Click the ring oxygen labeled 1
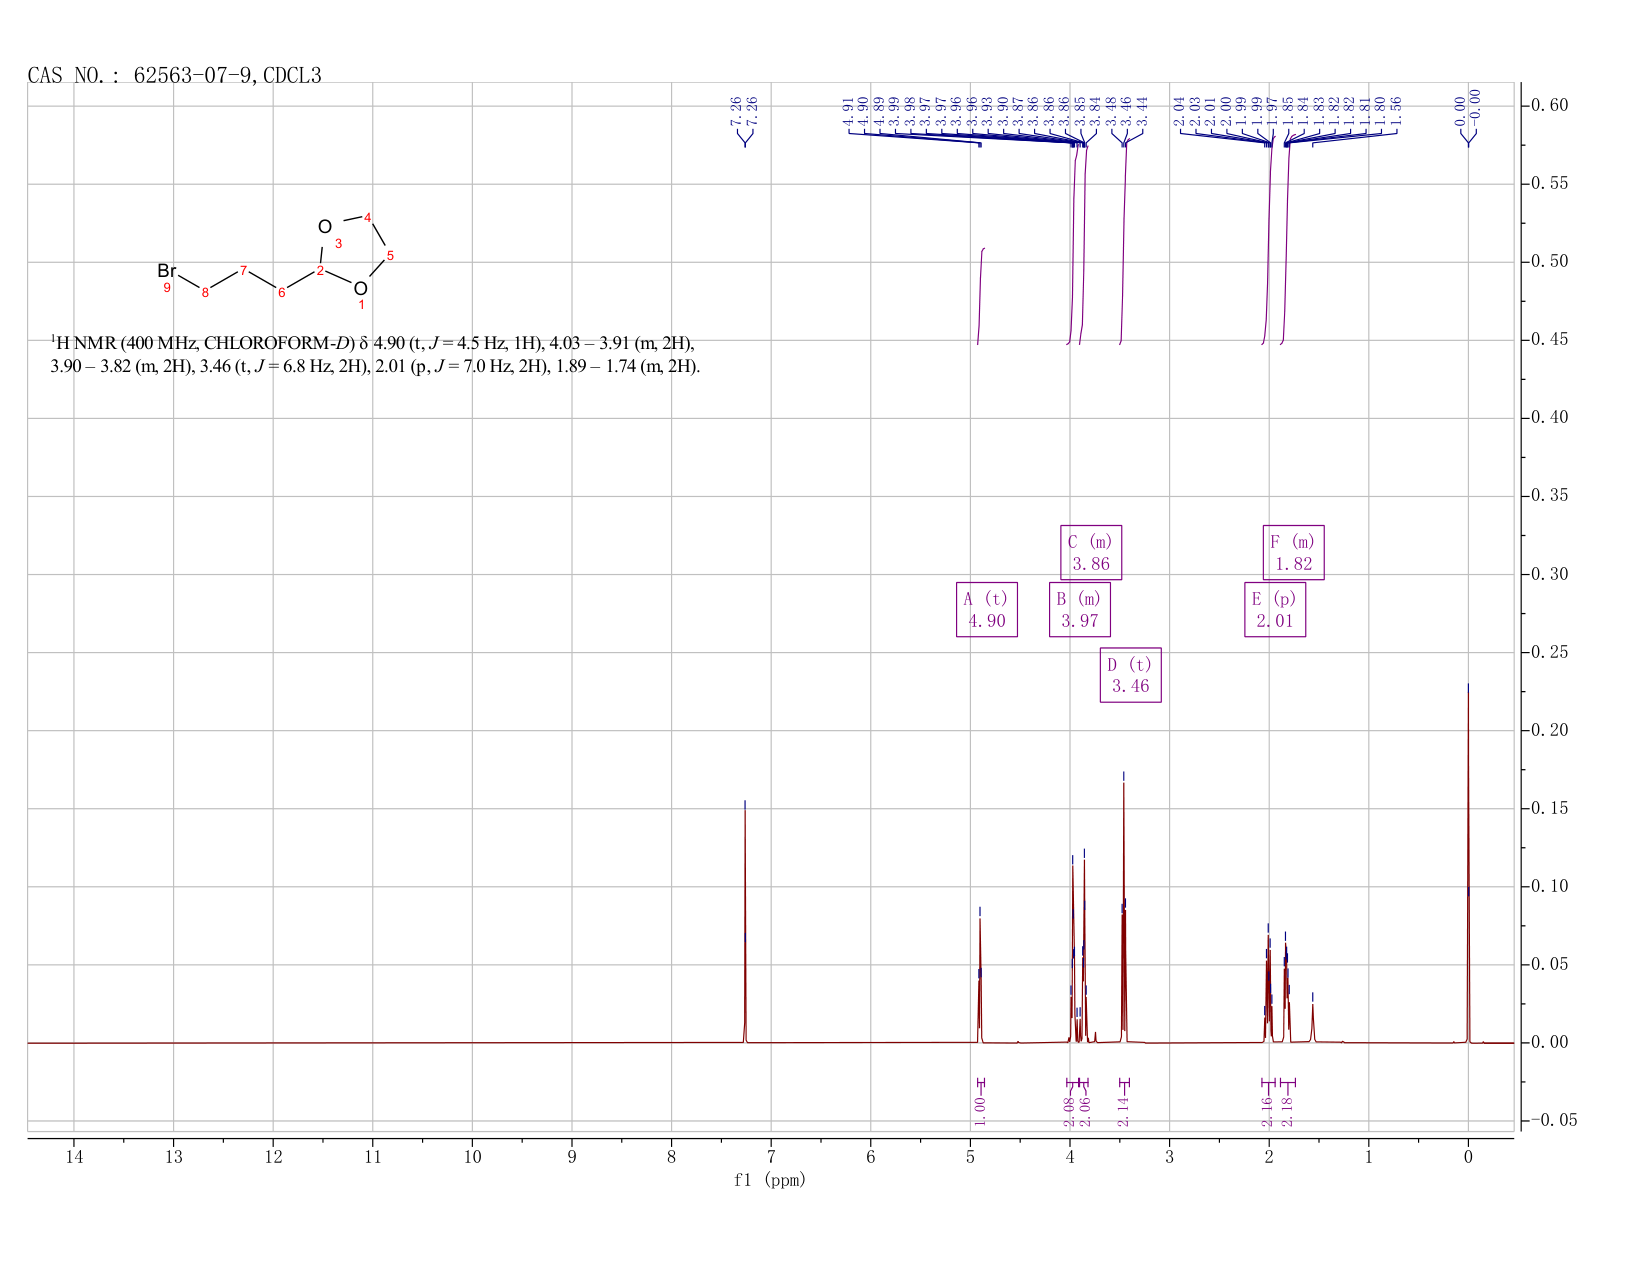 (x=360, y=289)
